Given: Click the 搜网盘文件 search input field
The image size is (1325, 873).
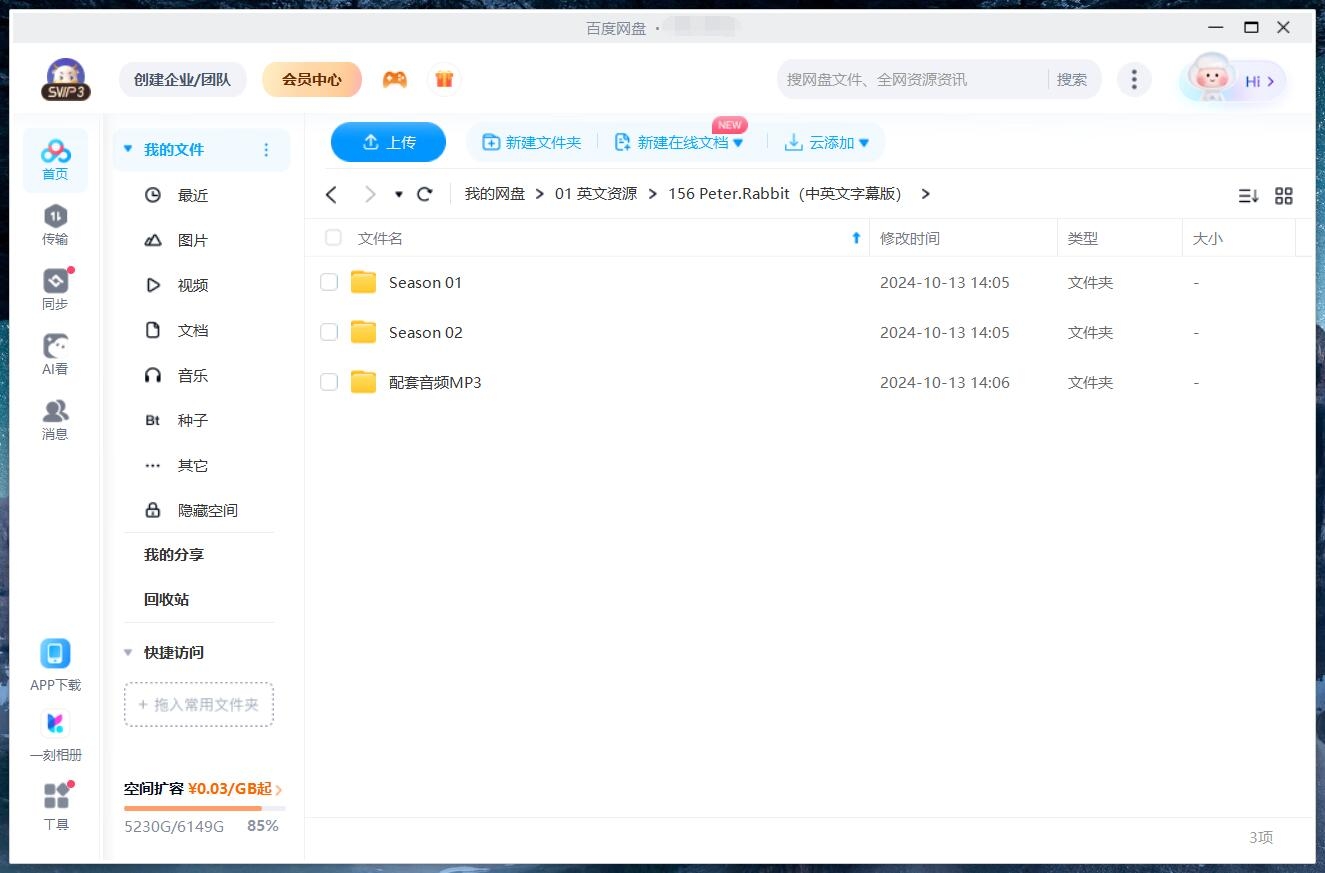Looking at the screenshot, I should (x=900, y=78).
